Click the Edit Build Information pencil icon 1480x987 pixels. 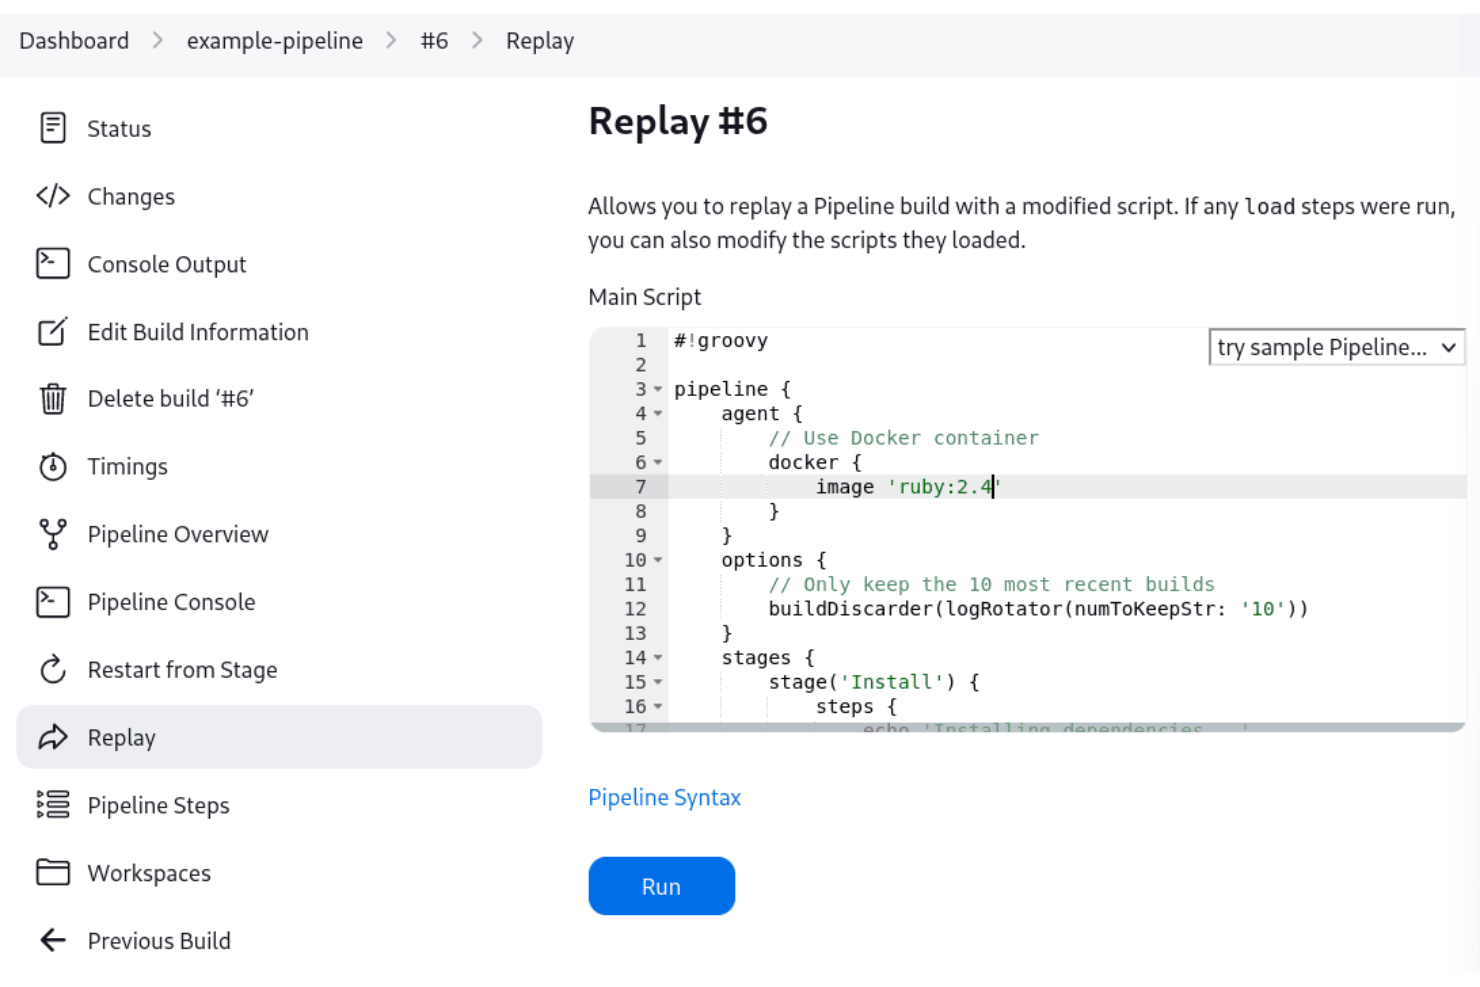[x=53, y=331]
